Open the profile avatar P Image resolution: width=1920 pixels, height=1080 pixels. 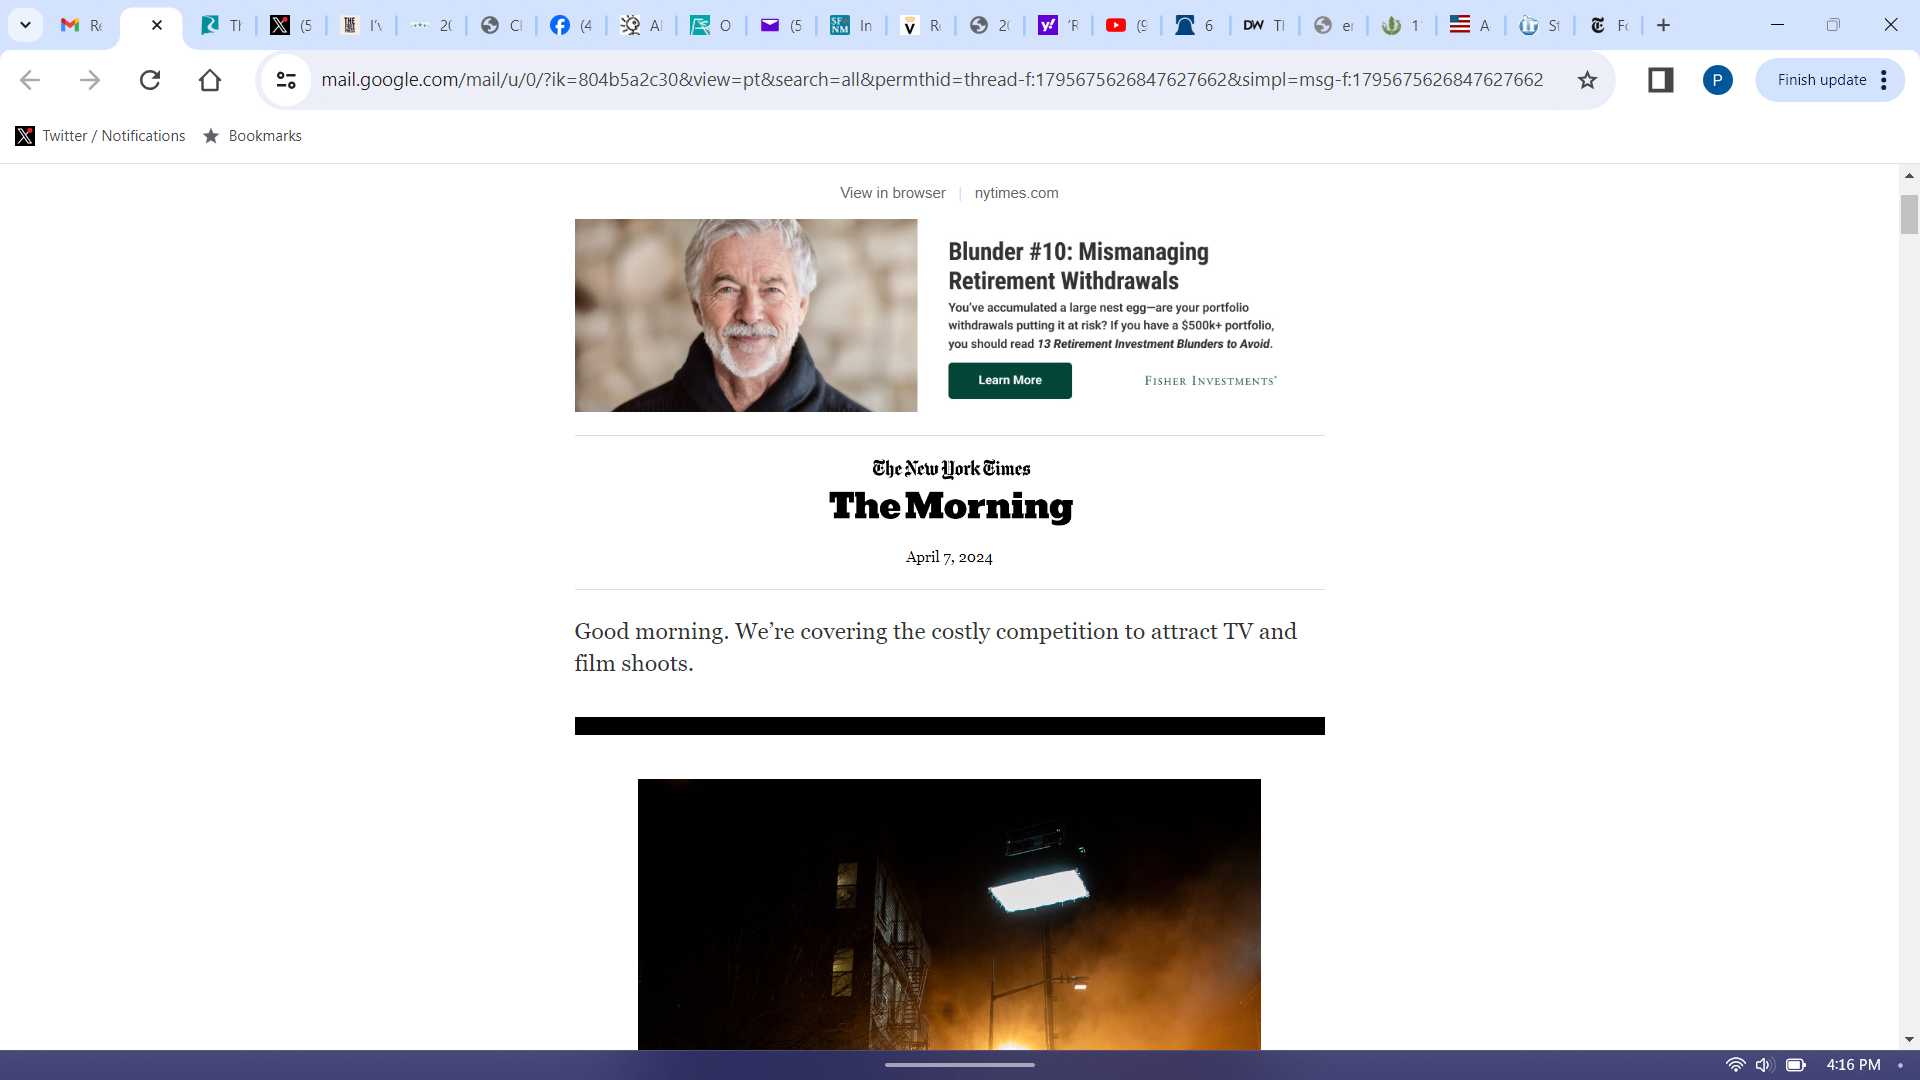click(1717, 80)
